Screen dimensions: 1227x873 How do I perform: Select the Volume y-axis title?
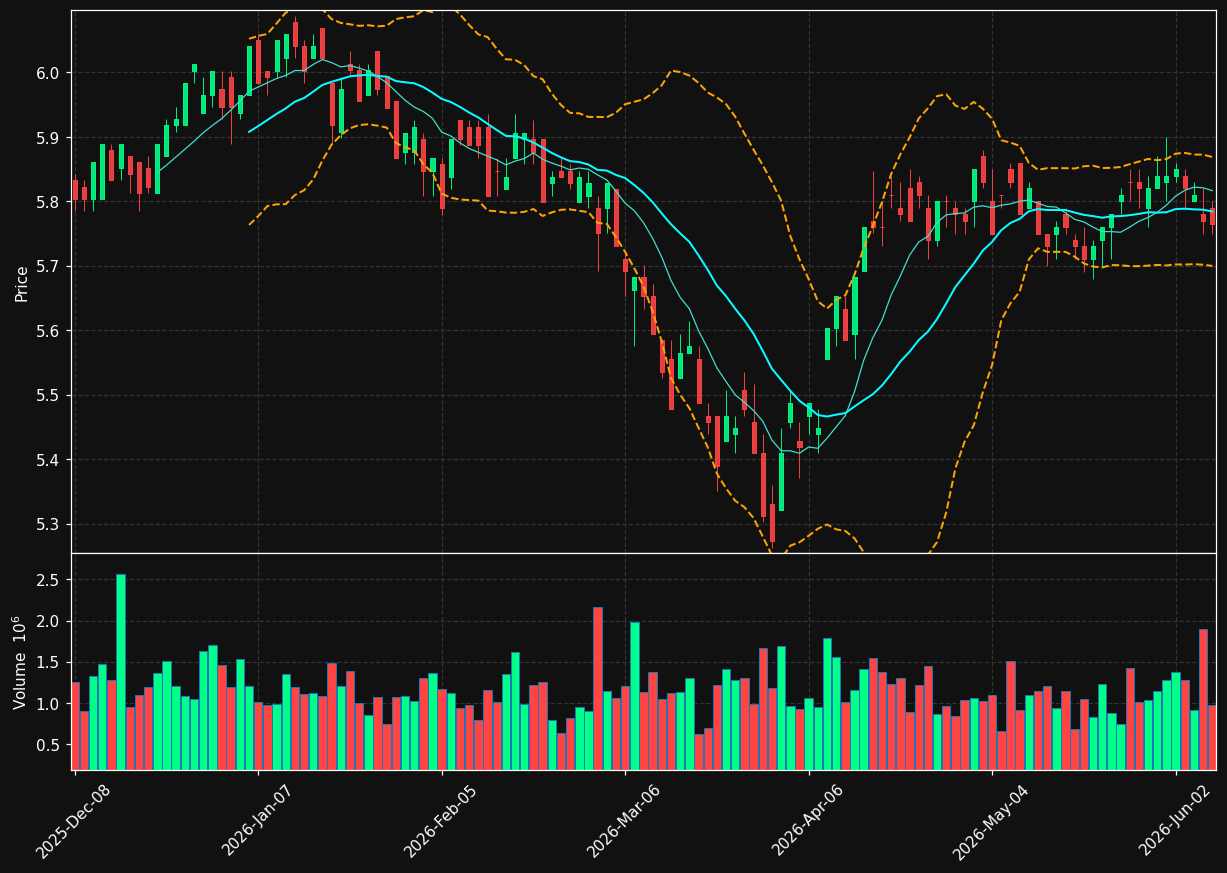[x=21, y=663]
